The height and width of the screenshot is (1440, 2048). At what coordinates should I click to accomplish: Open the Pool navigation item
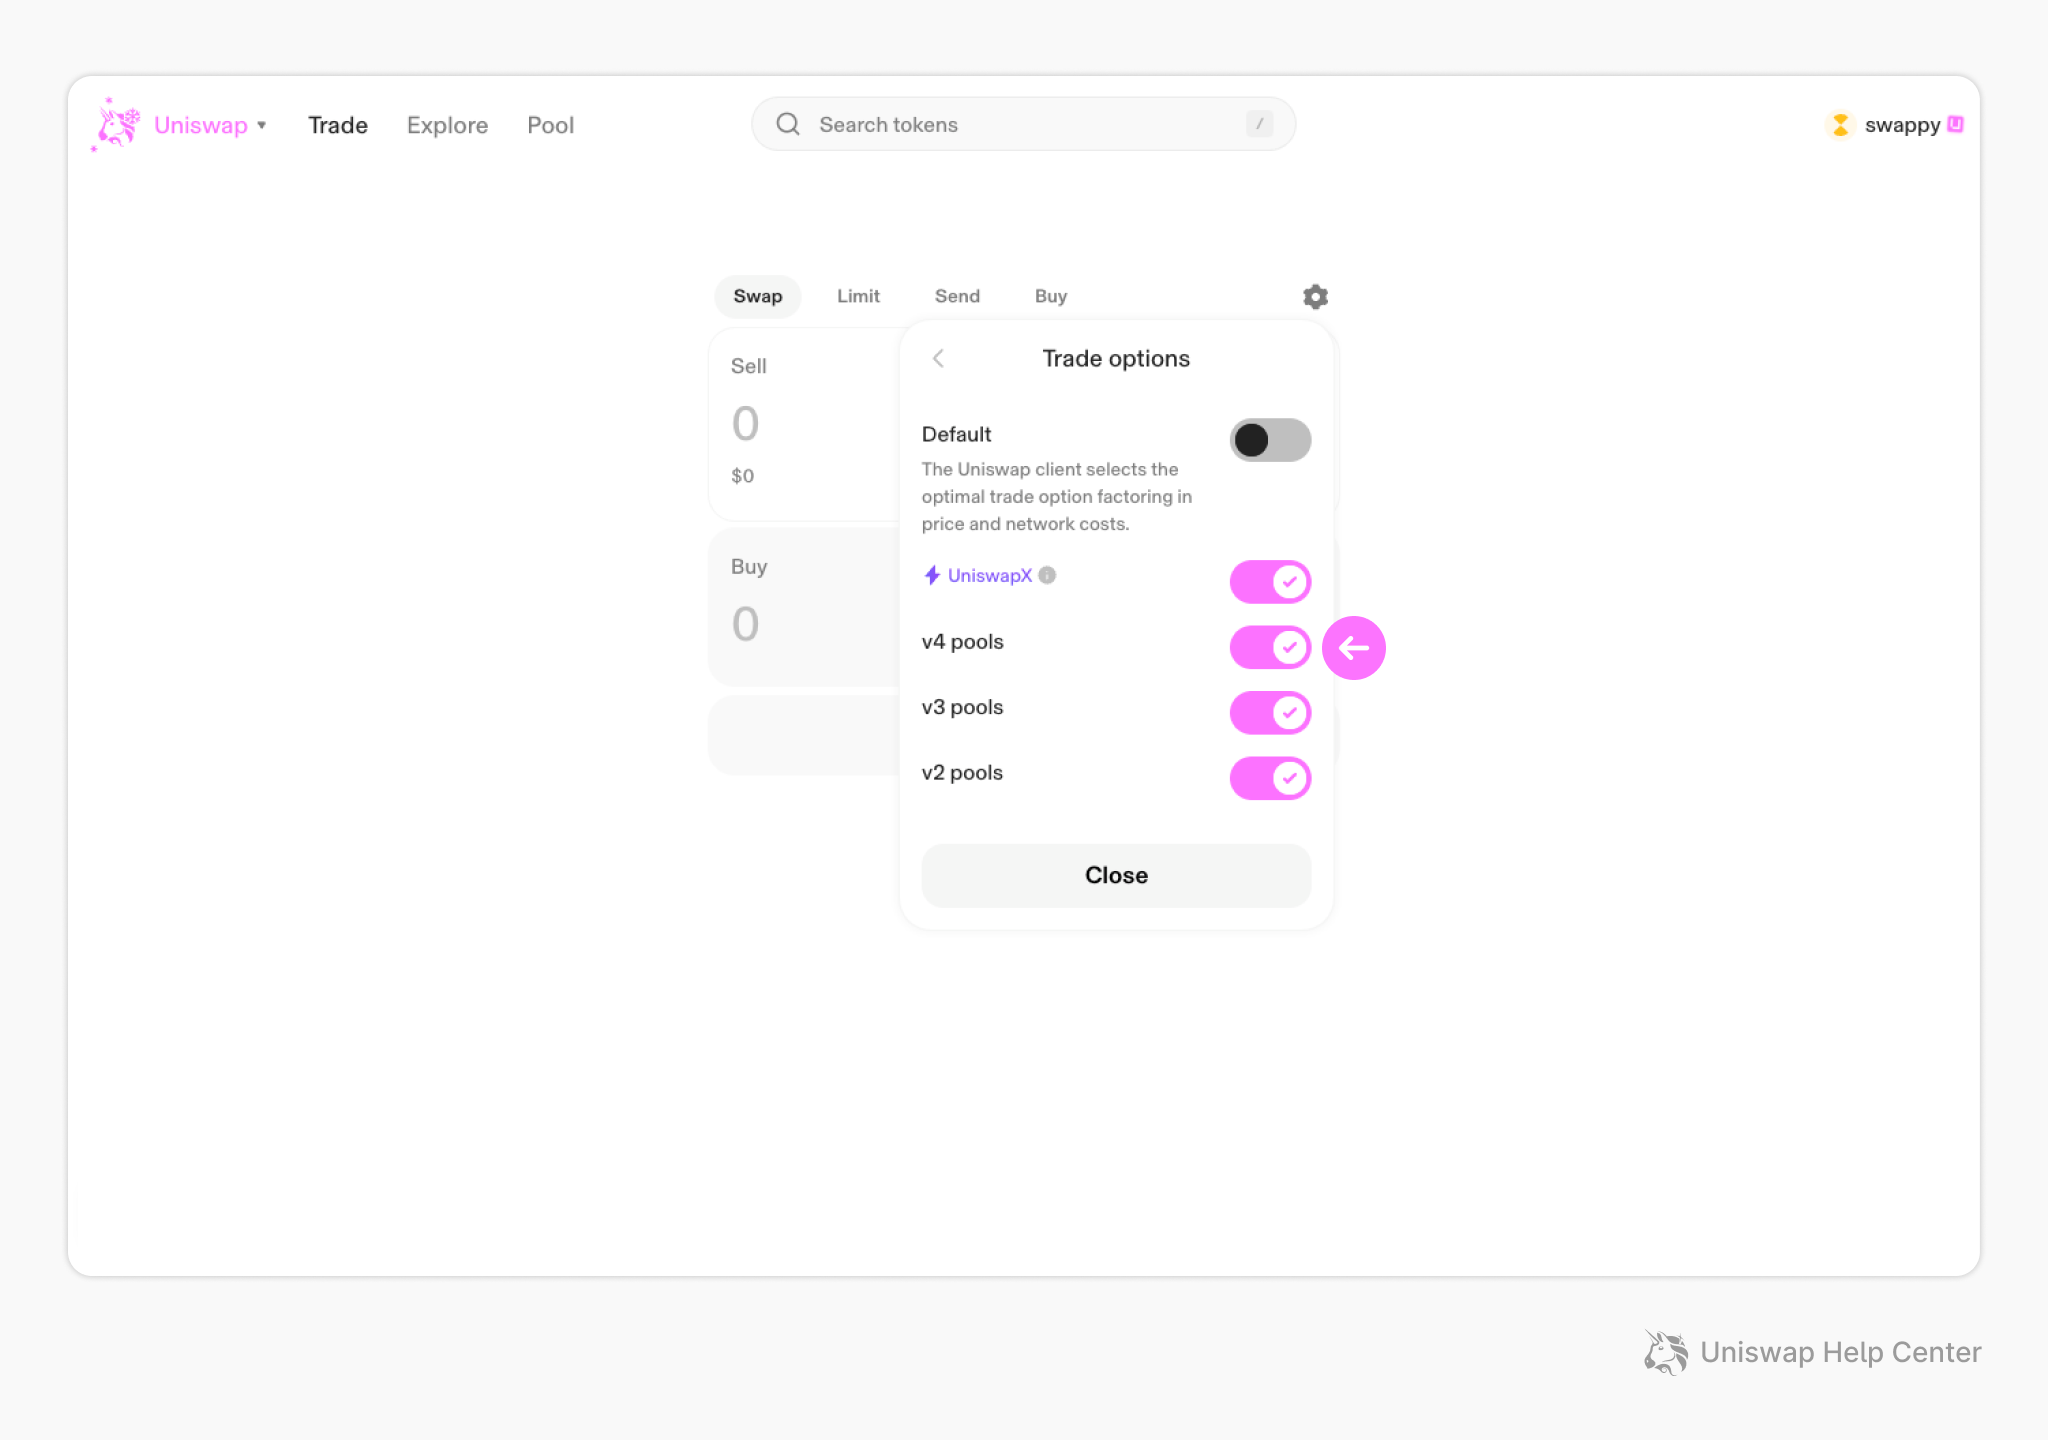(x=550, y=125)
